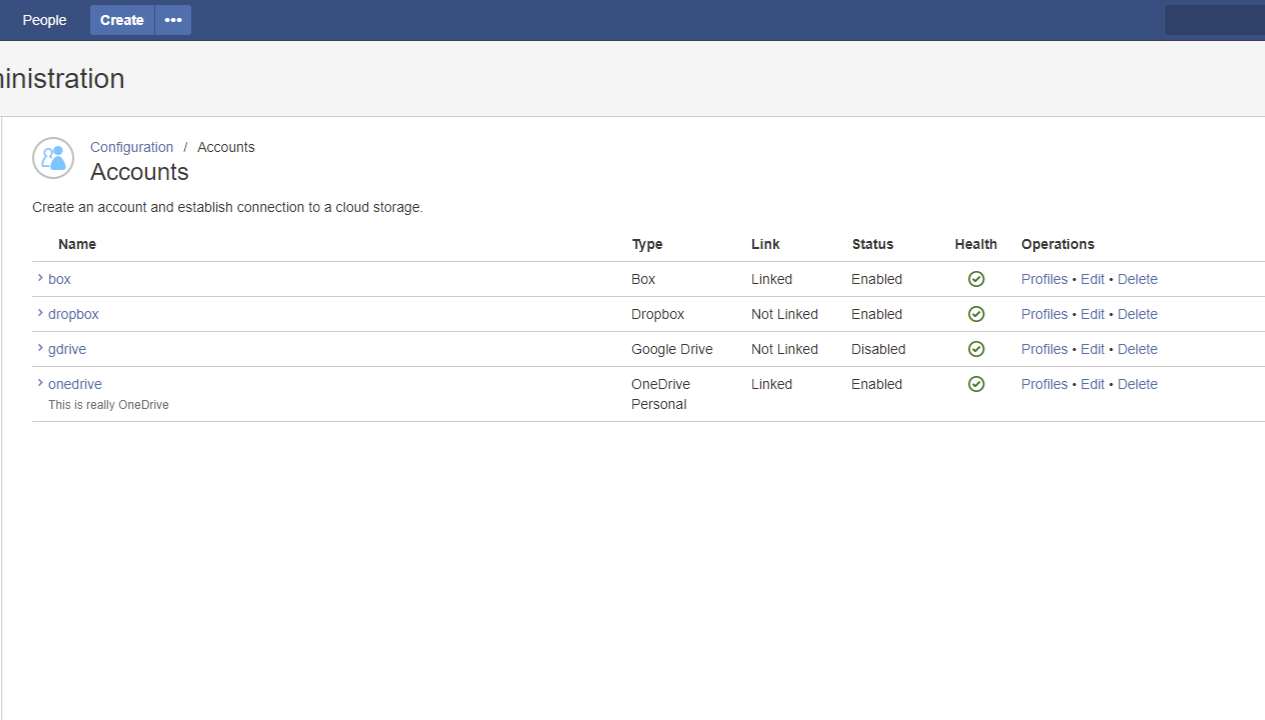Expand the onedrive account row
The image size is (1265, 720).
(x=39, y=383)
